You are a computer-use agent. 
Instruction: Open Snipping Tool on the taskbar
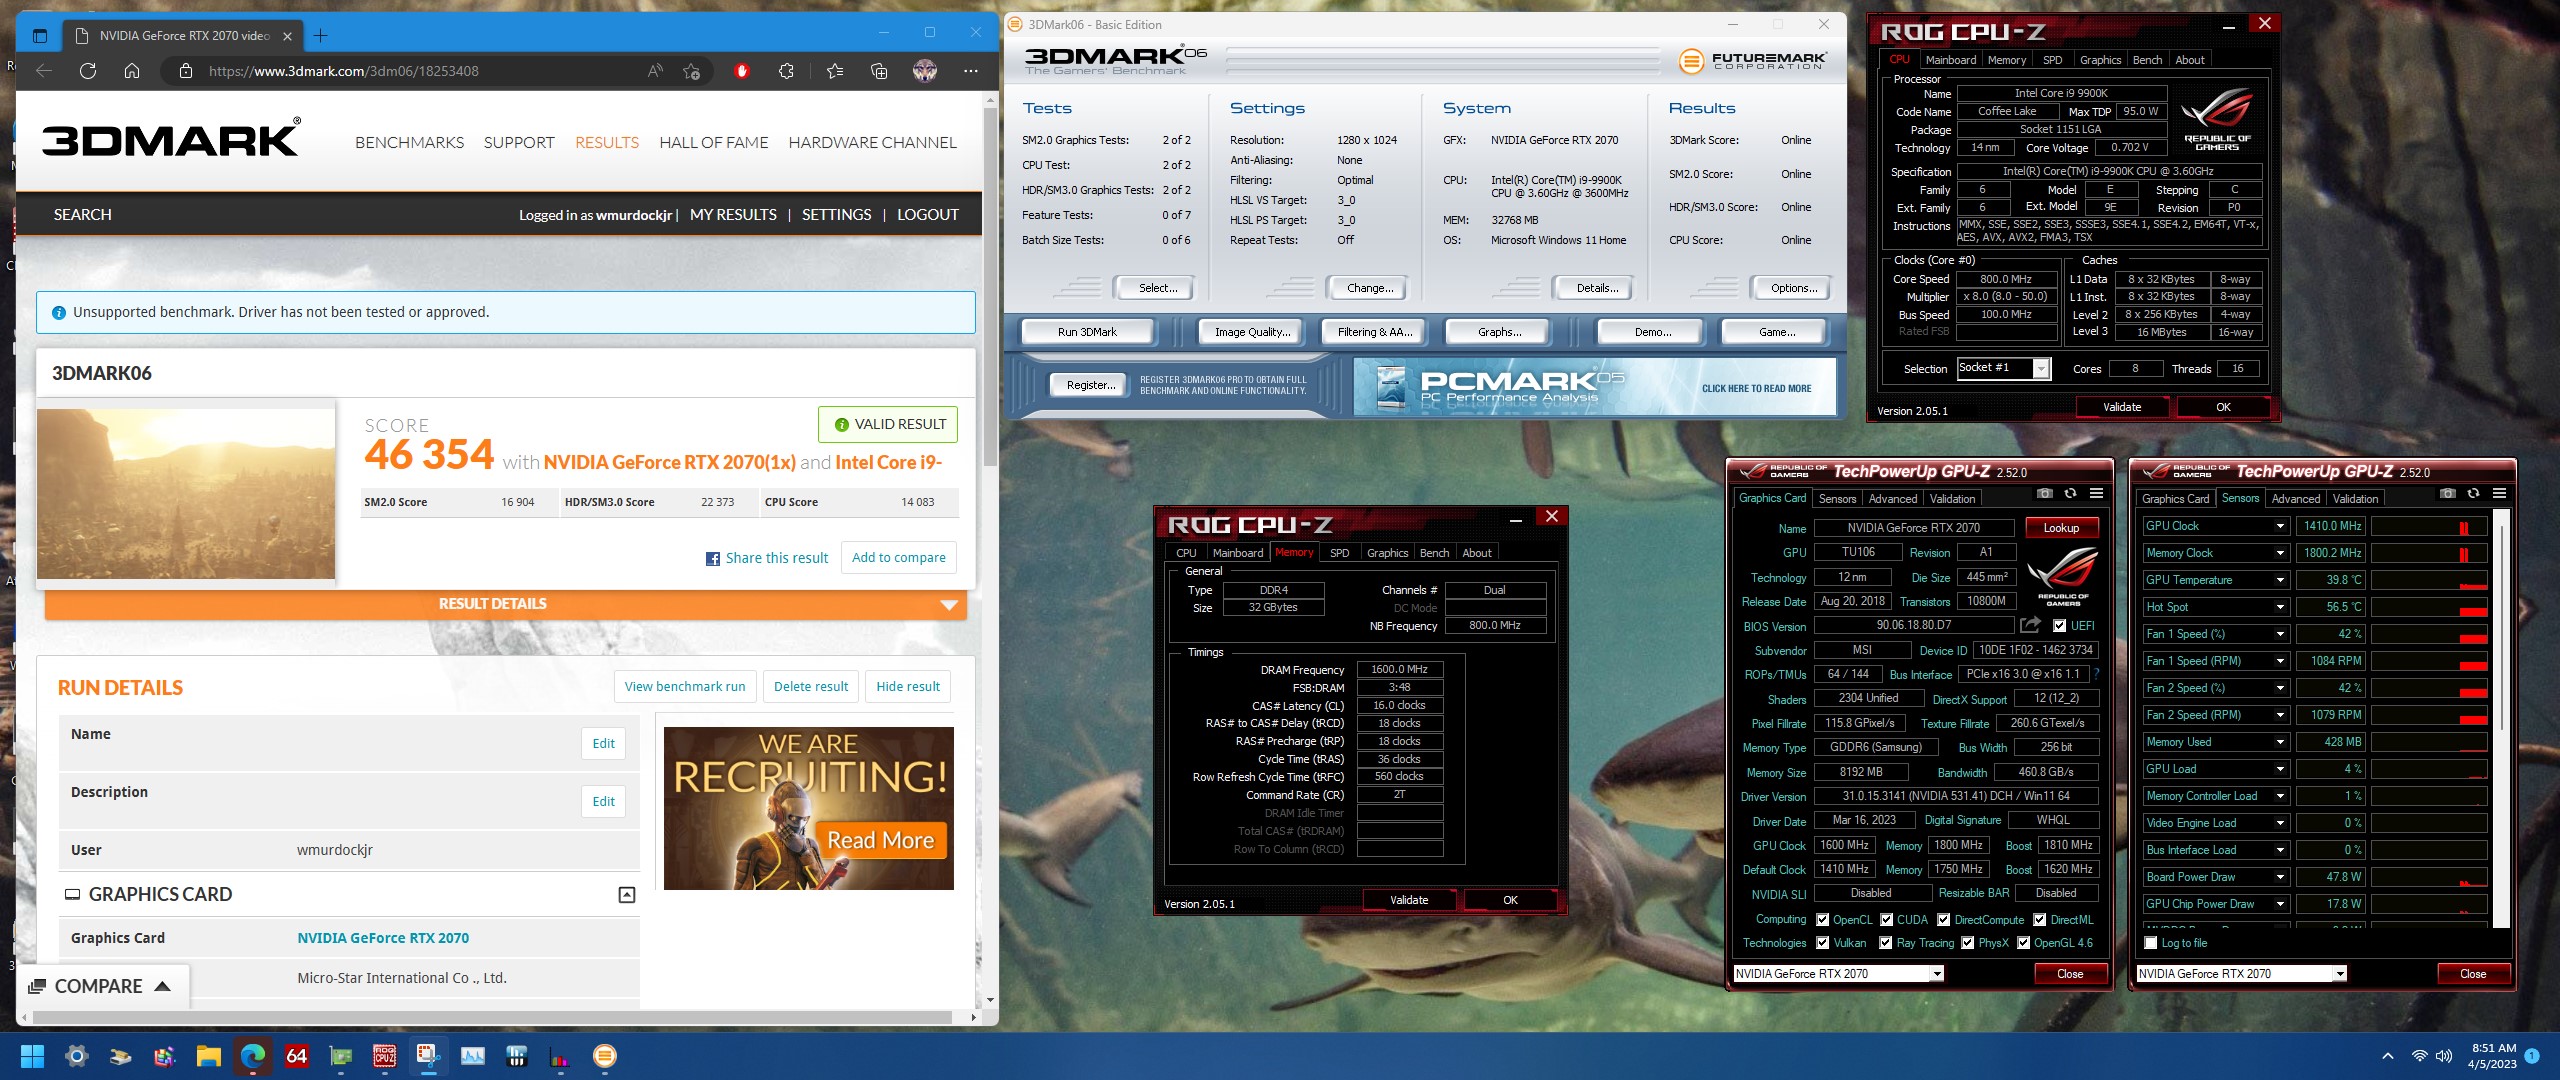coord(429,1056)
